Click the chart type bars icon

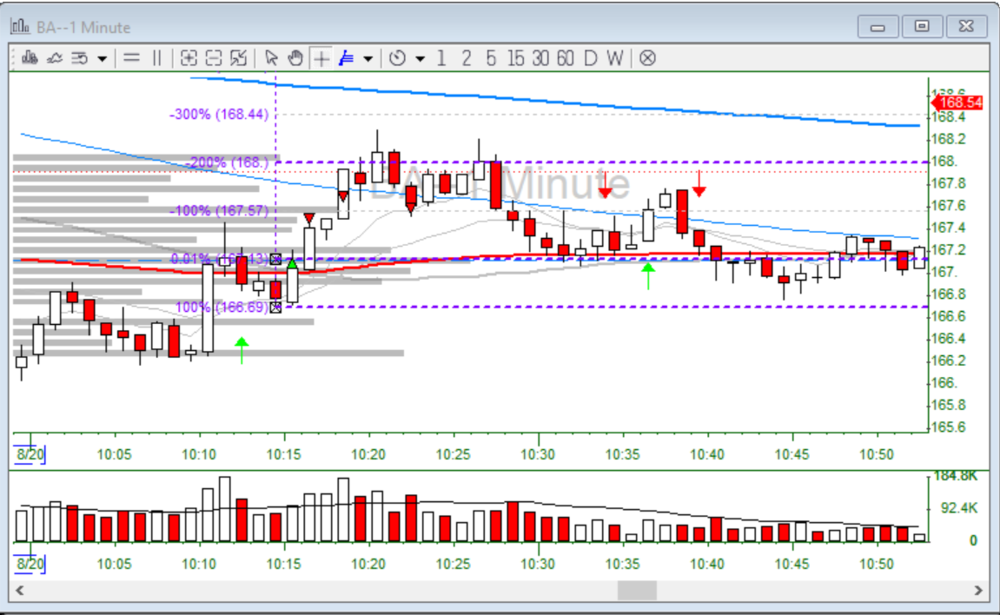pyautogui.click(x=29, y=58)
